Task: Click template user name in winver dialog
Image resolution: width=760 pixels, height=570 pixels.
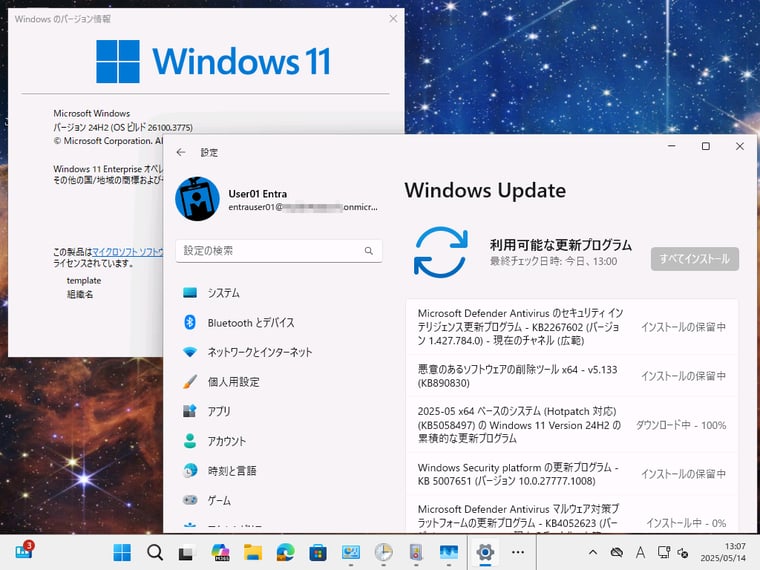Action: coord(84,281)
